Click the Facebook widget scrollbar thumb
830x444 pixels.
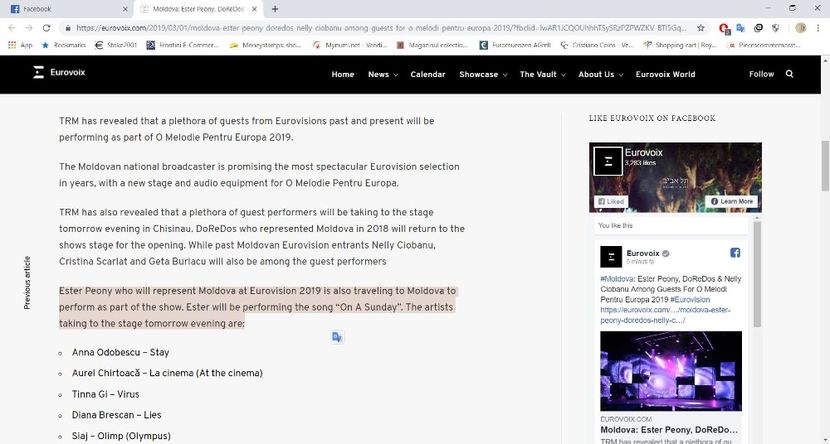(756, 274)
